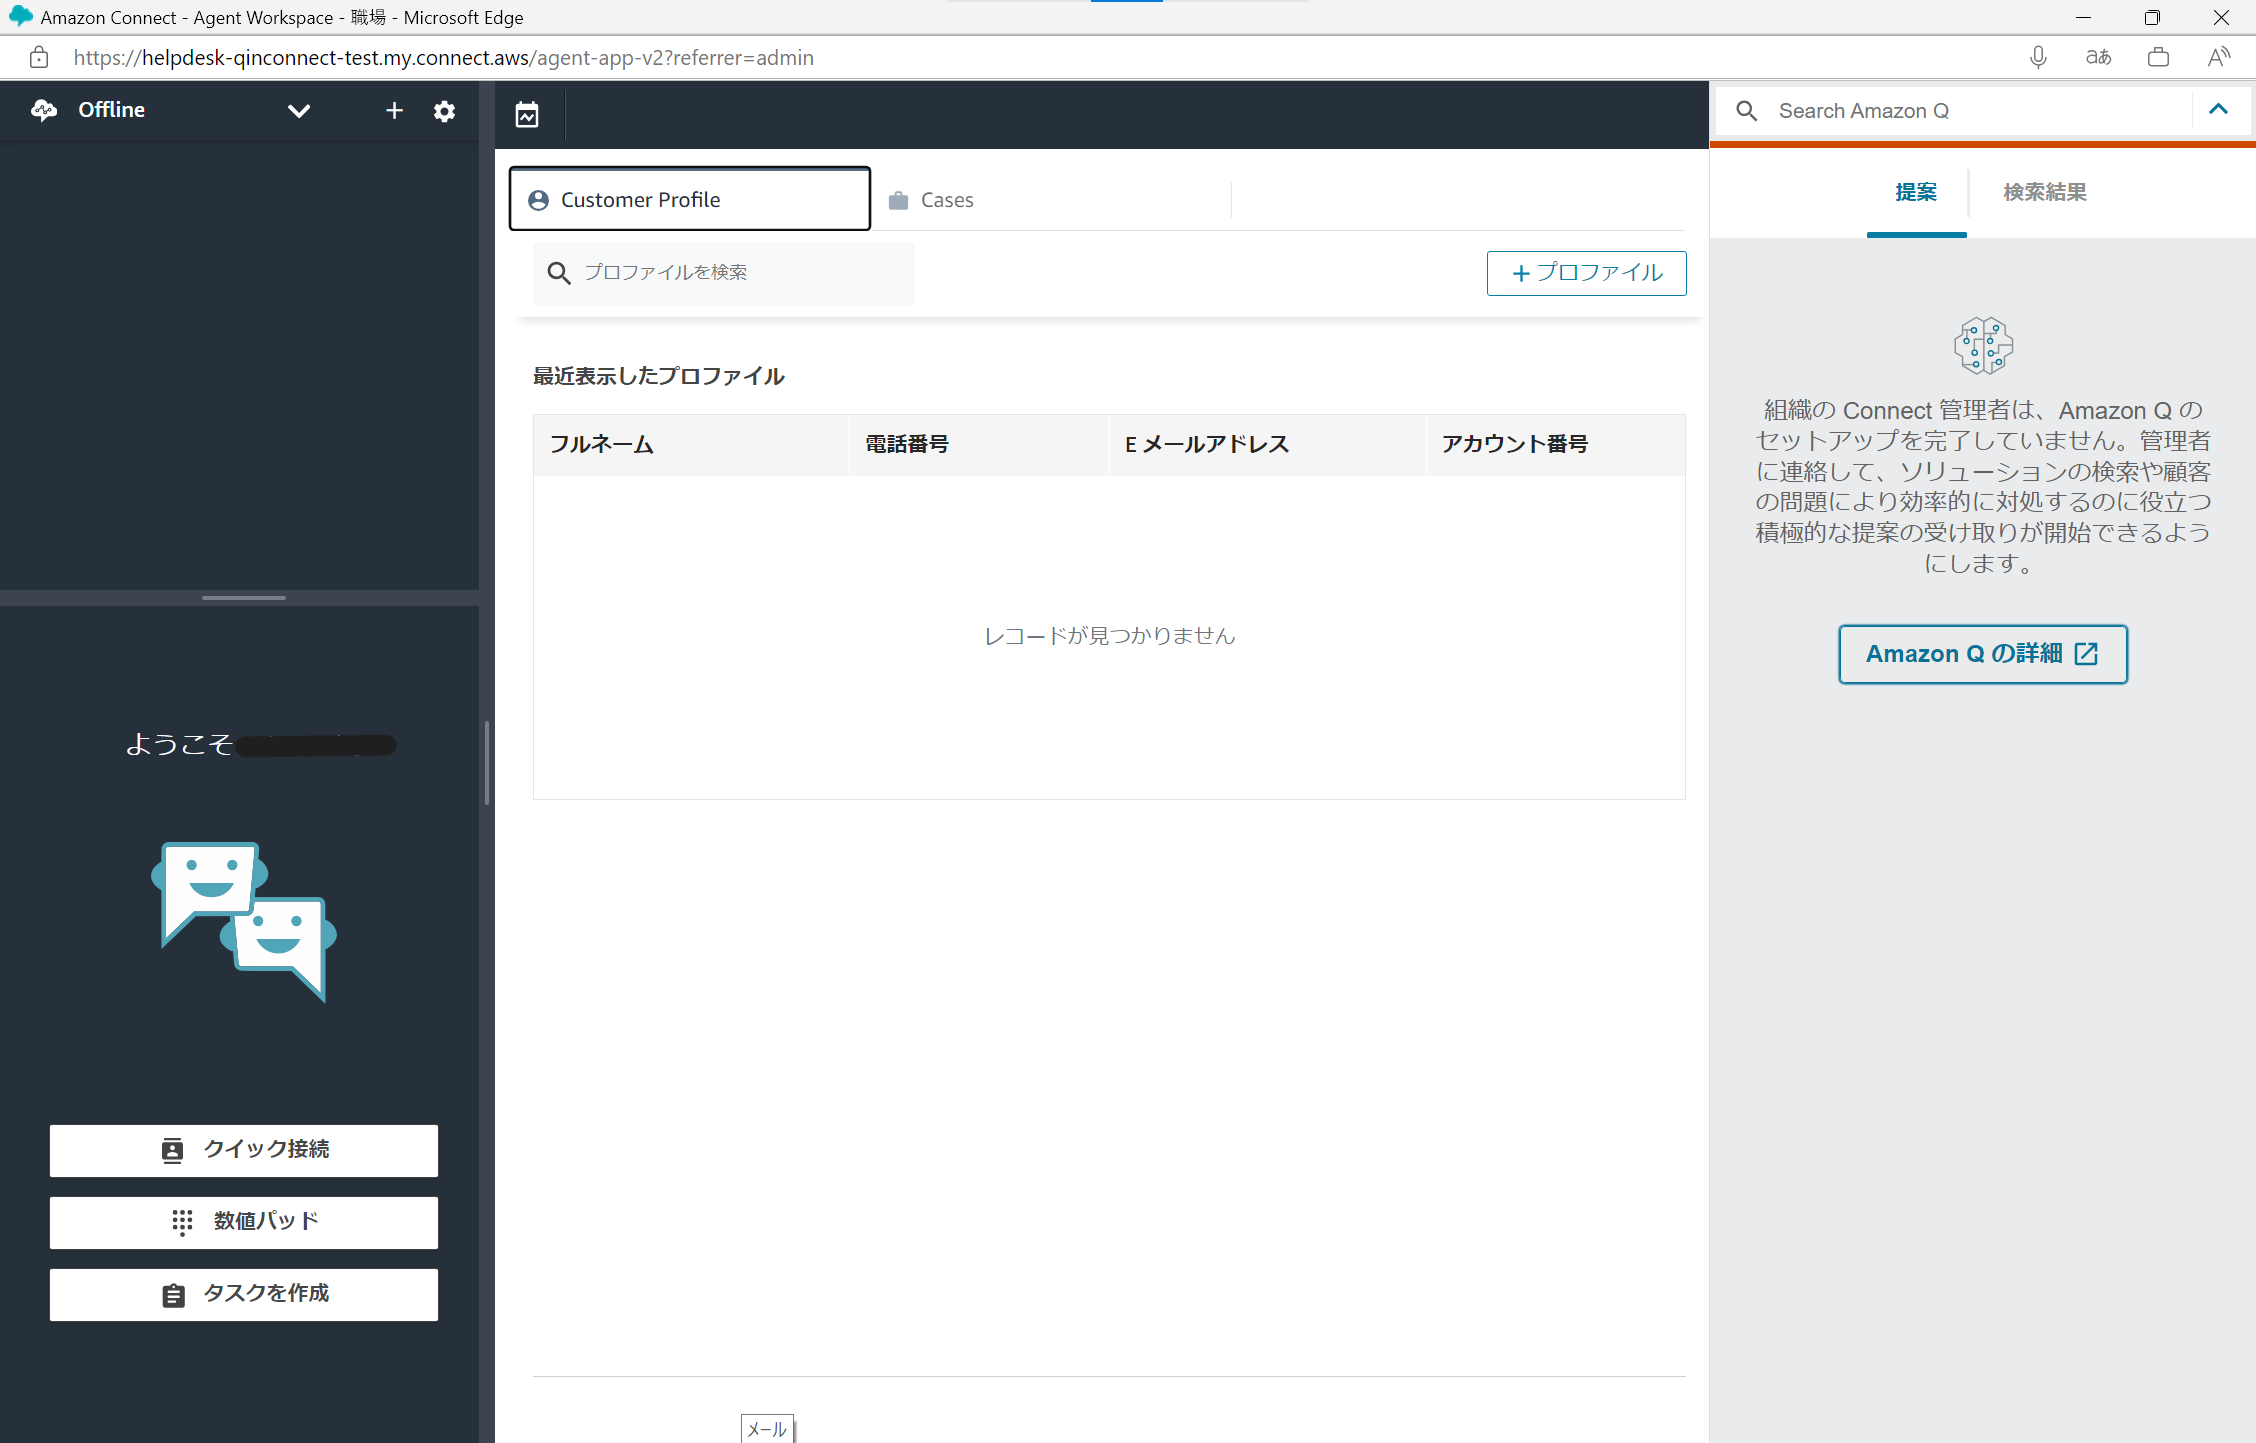
Task: Click the CCP panel horizontal resize handle
Action: click(243, 598)
